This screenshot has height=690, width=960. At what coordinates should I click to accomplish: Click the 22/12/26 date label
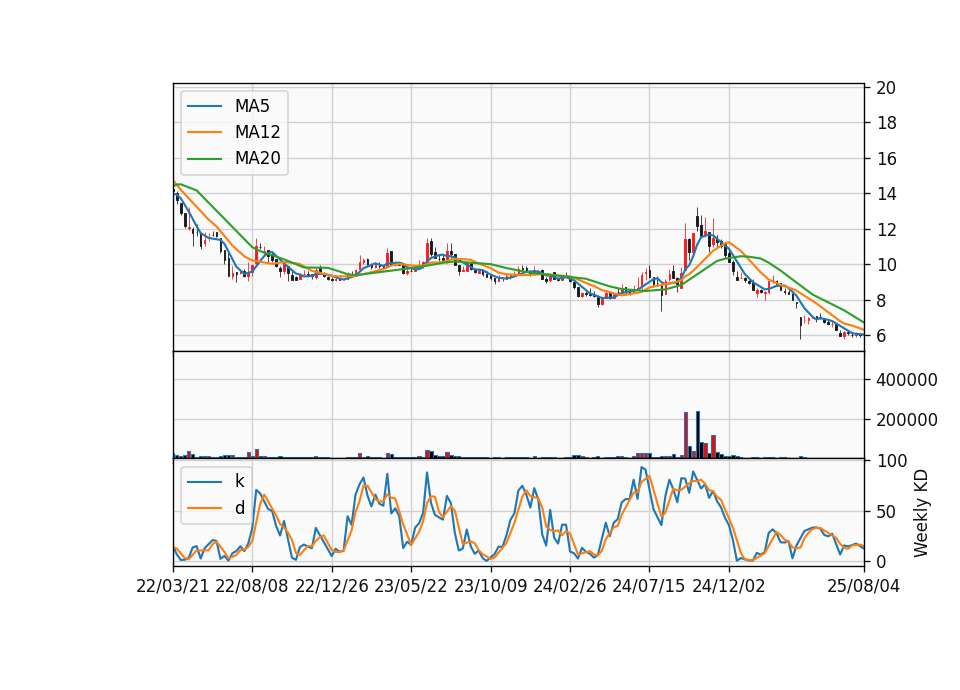click(x=332, y=586)
